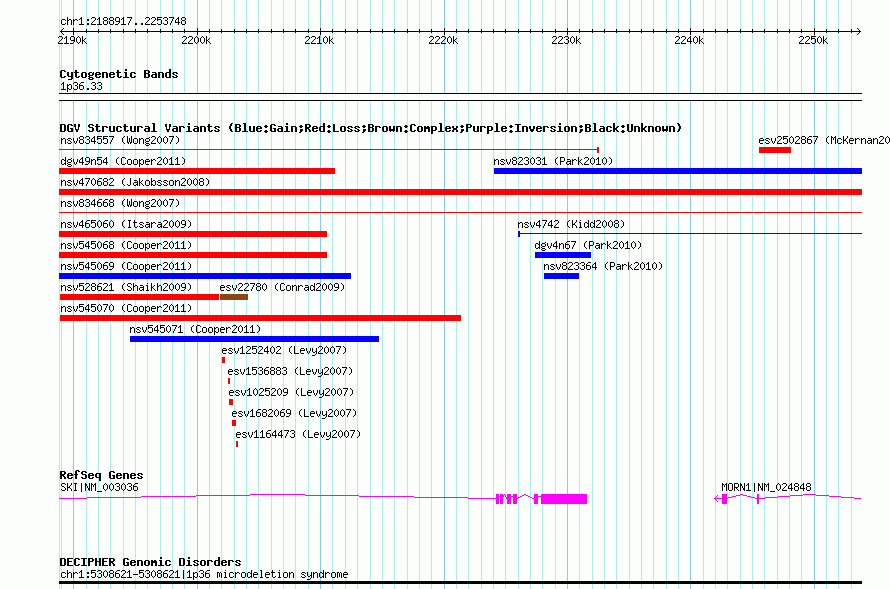Open the 1p36 microdeletion syndrome entry

[204, 574]
